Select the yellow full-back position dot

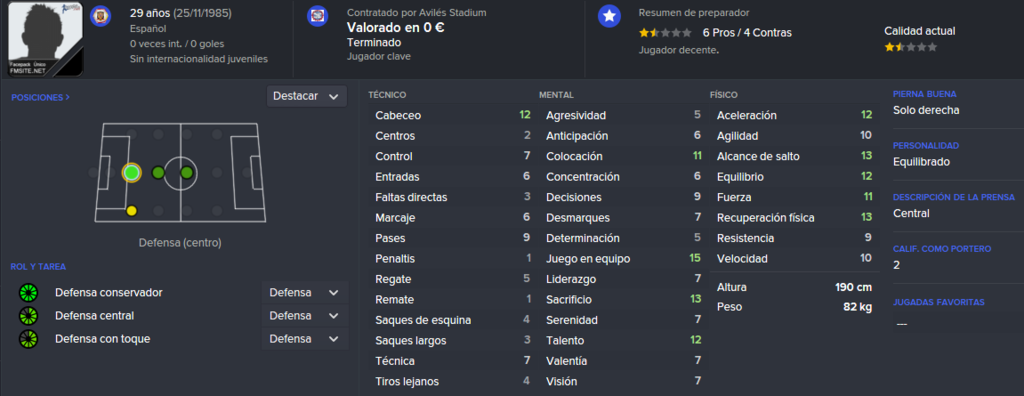click(131, 210)
